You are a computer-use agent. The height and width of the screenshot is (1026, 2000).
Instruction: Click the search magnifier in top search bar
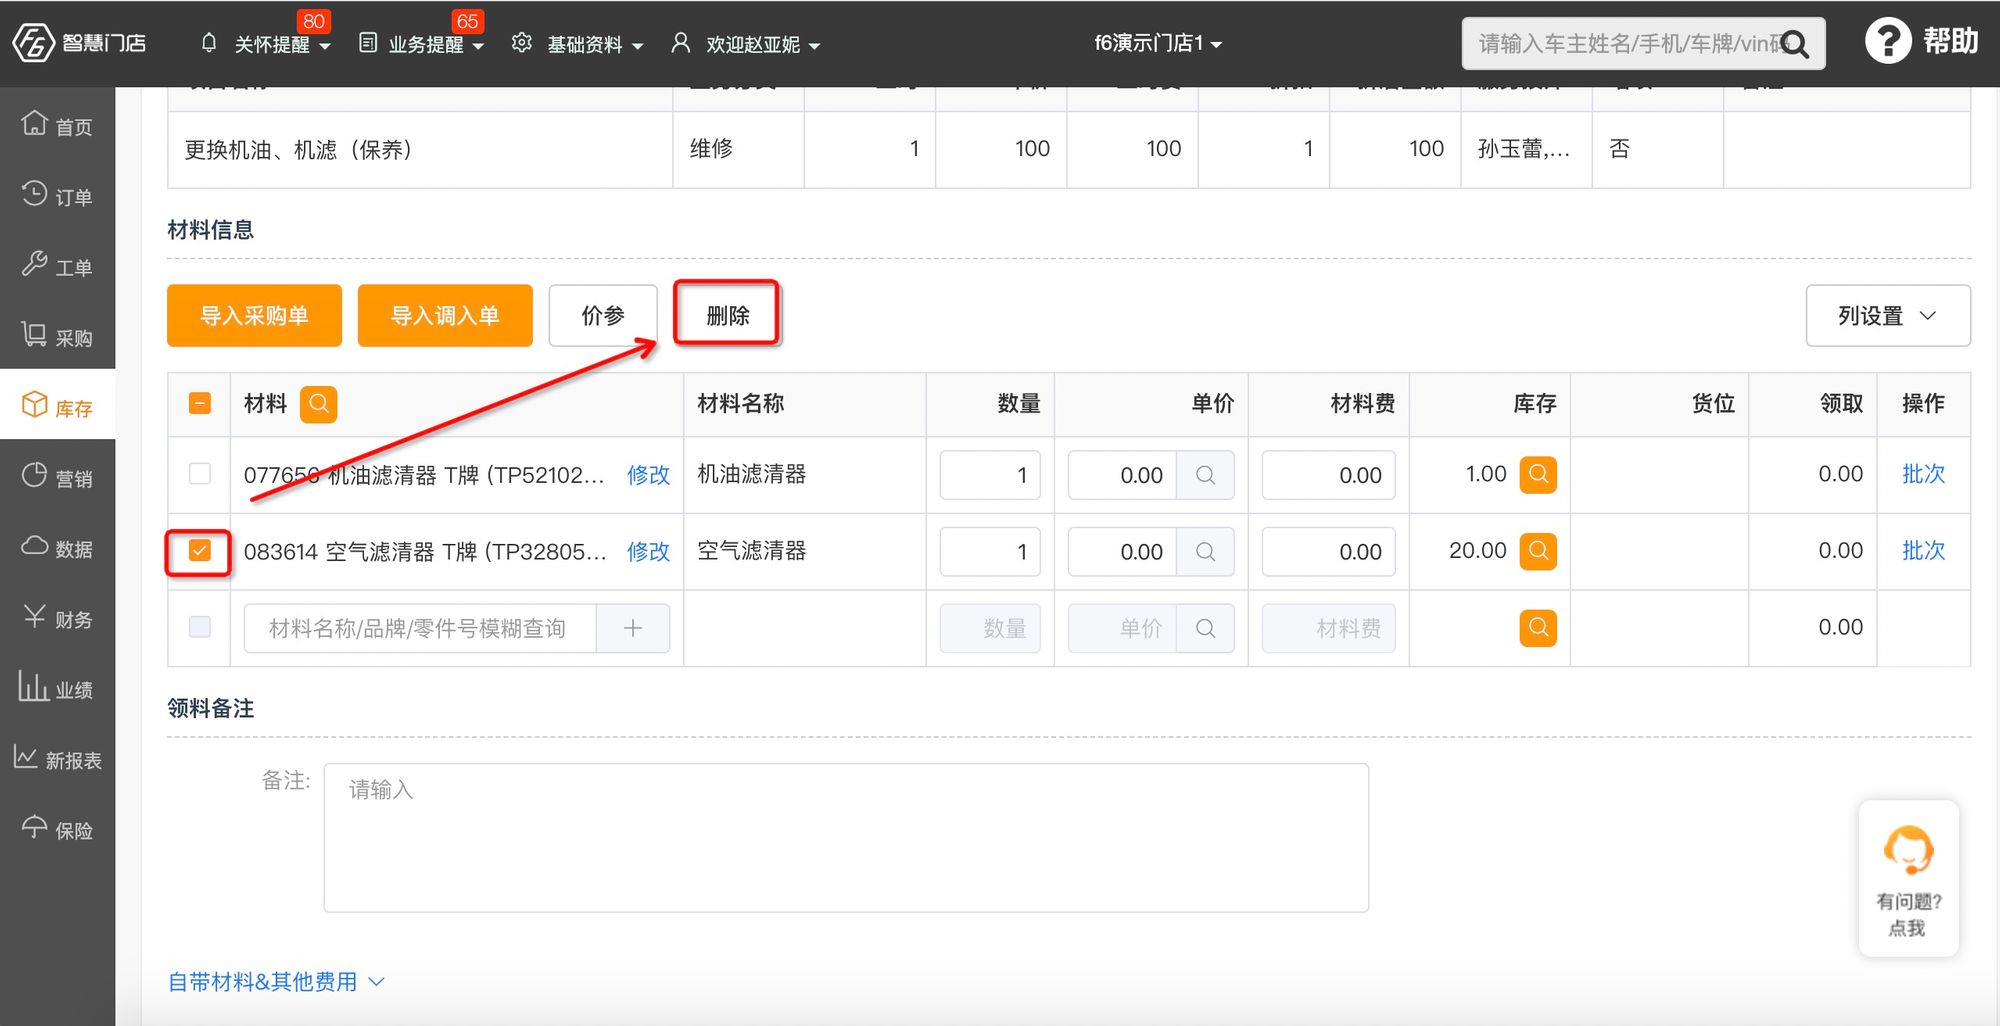point(1796,45)
